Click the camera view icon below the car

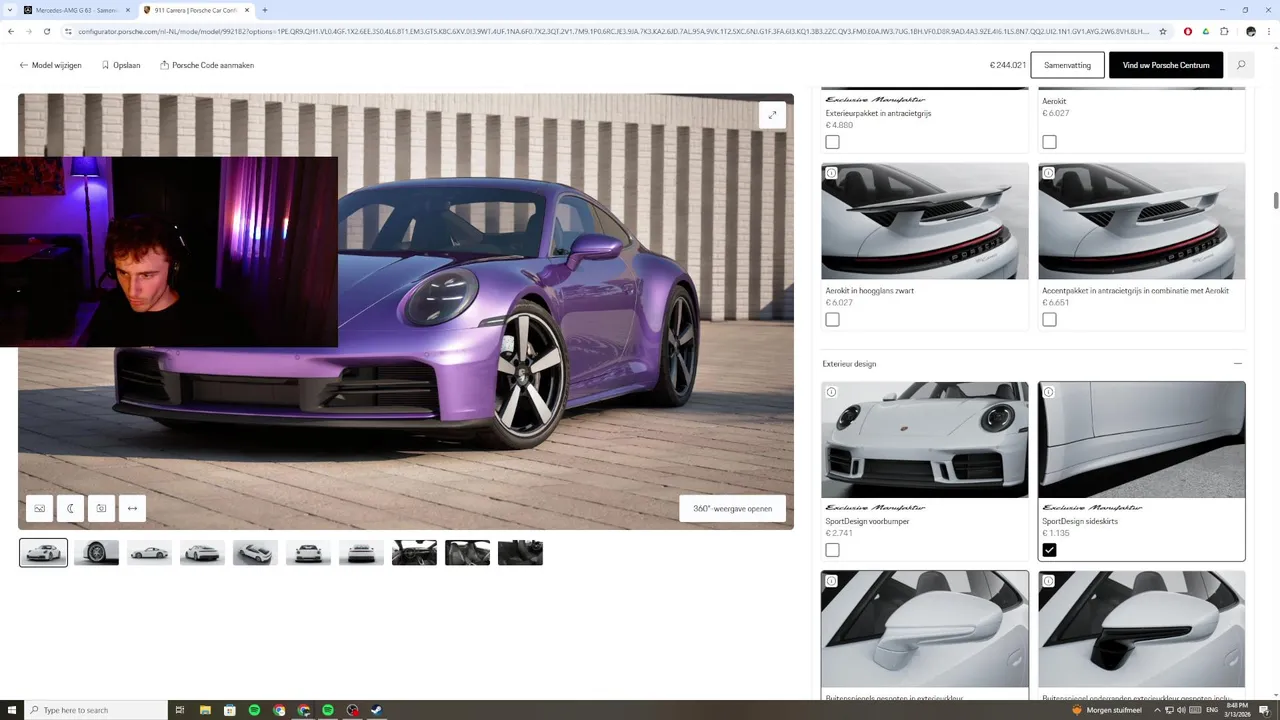(x=101, y=508)
